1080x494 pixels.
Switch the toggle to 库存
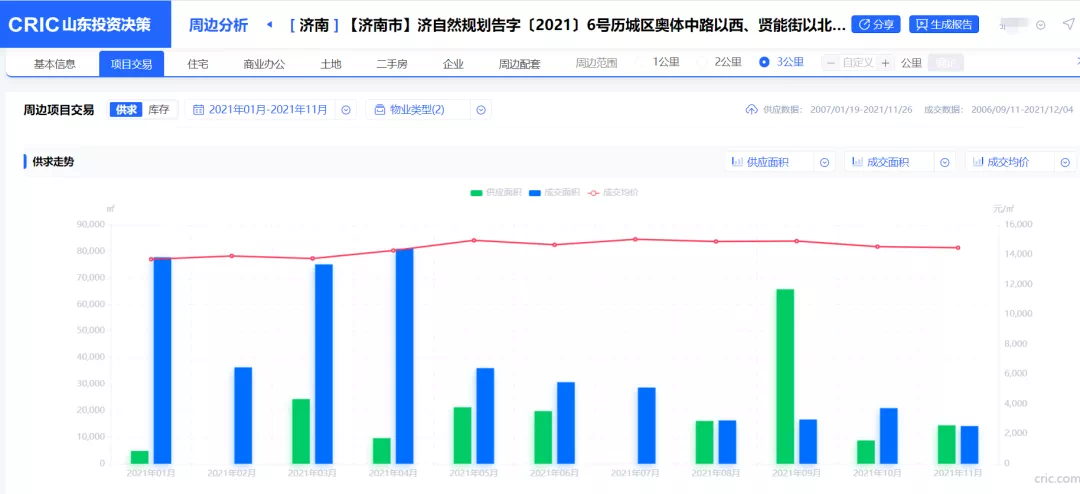pos(159,110)
